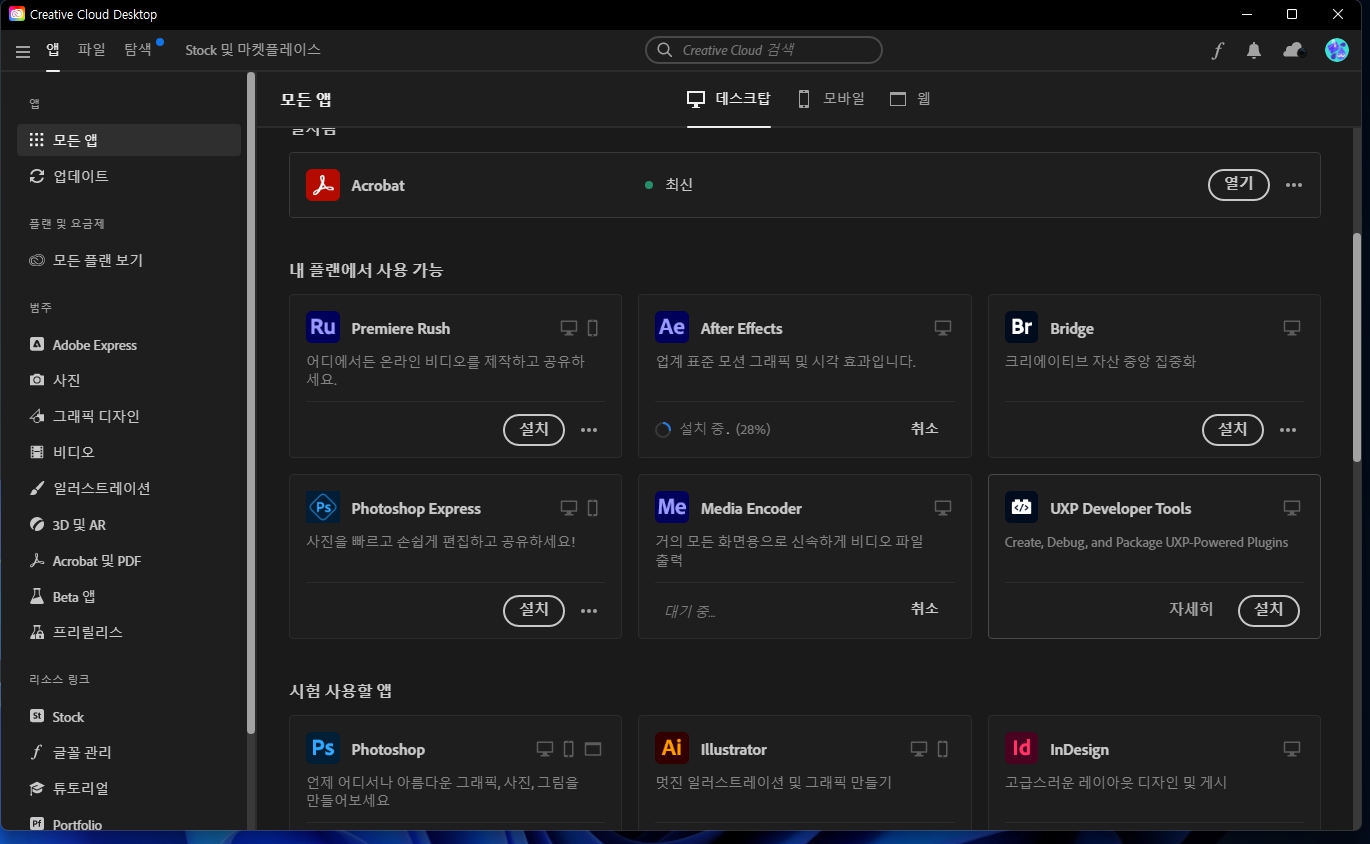Open 글꼴 관리 in sidebar
This screenshot has height=844, width=1370.
(x=129, y=753)
